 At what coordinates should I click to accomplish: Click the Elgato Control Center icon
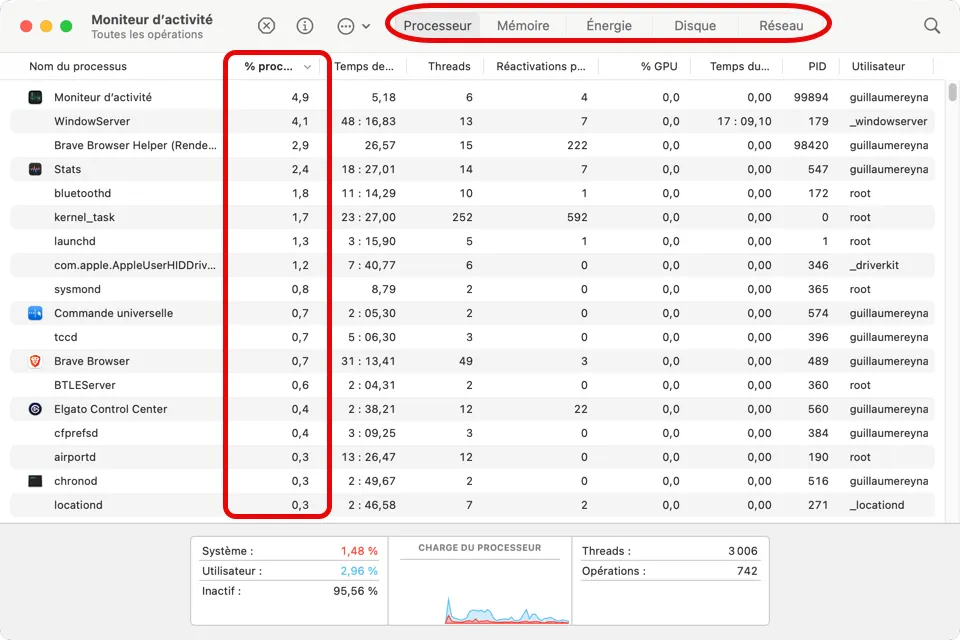[x=36, y=409]
